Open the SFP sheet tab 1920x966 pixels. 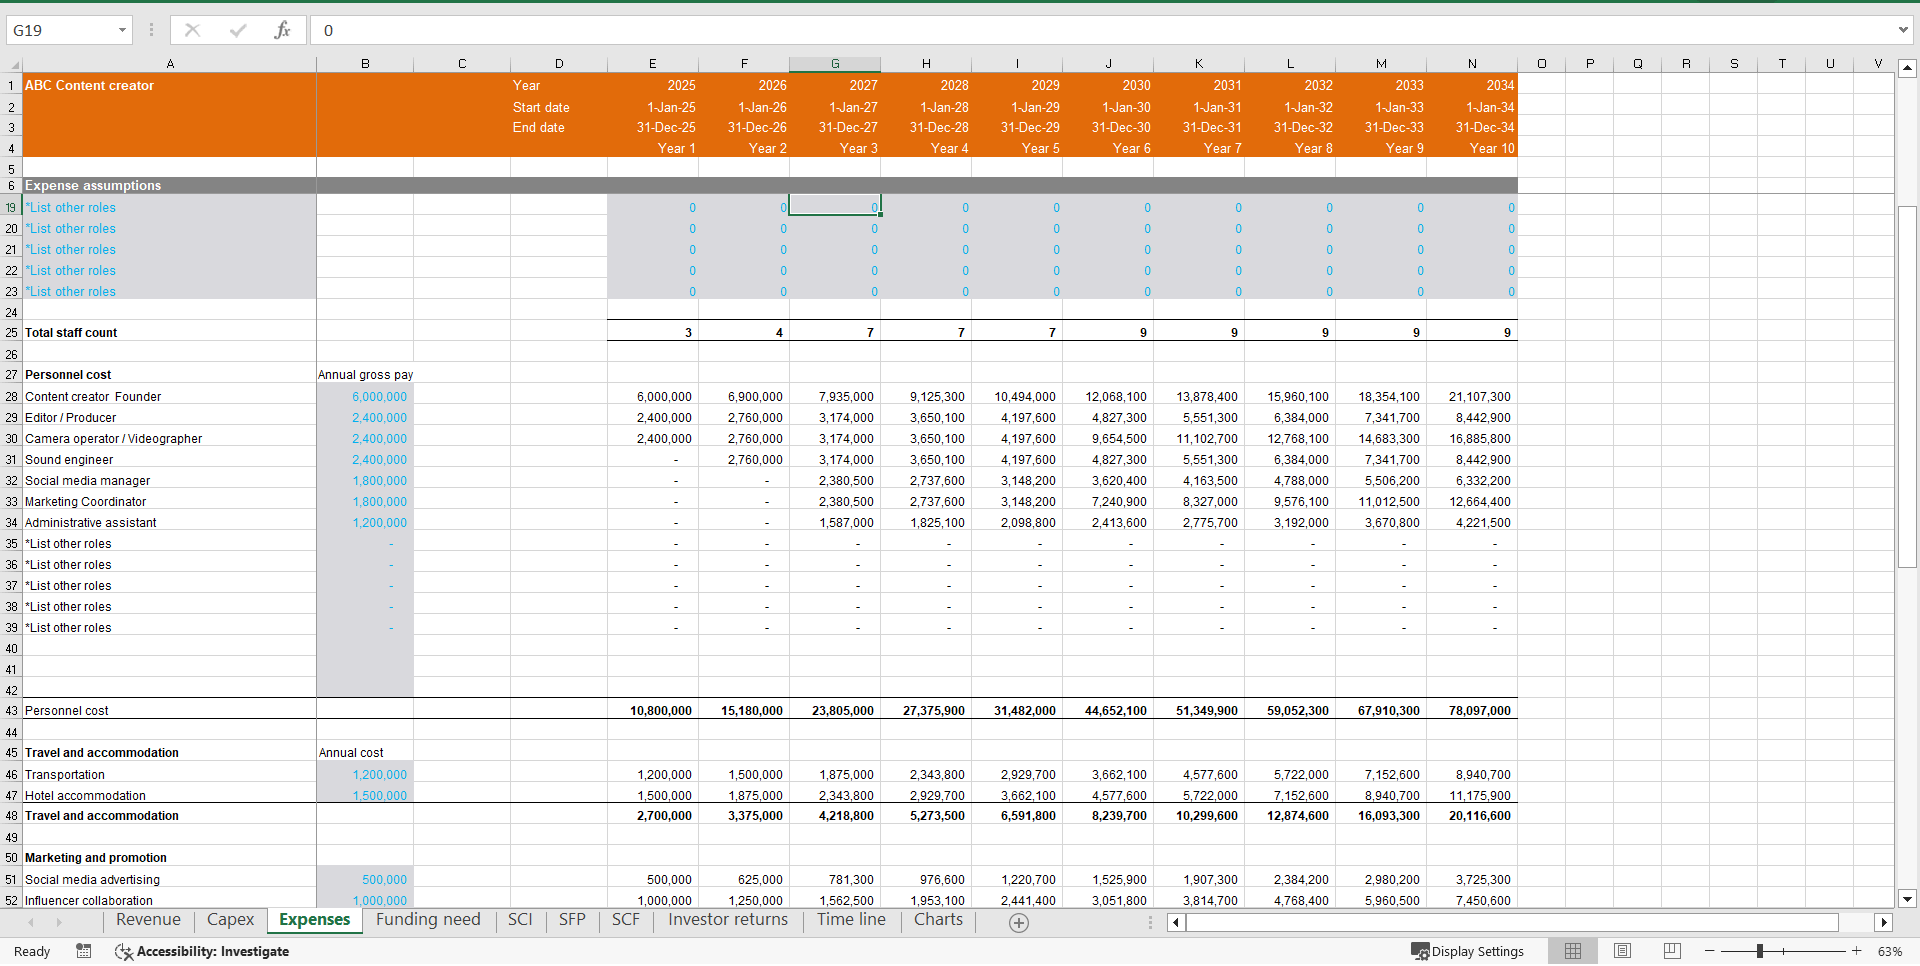[x=572, y=920]
